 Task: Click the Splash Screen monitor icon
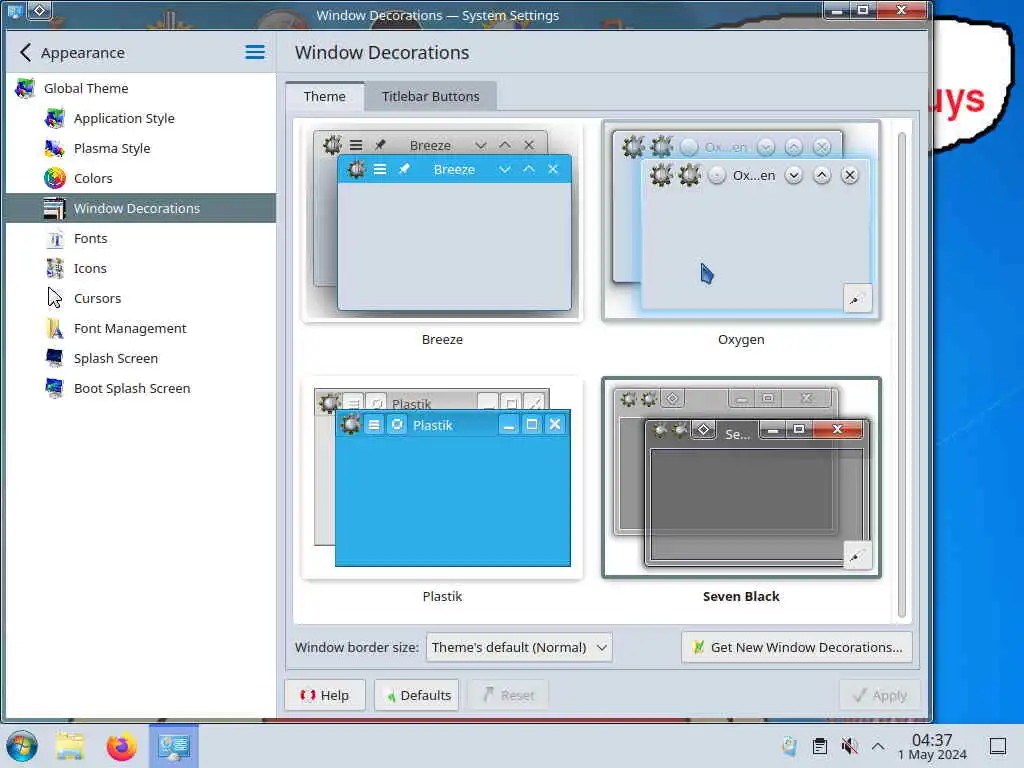point(55,358)
